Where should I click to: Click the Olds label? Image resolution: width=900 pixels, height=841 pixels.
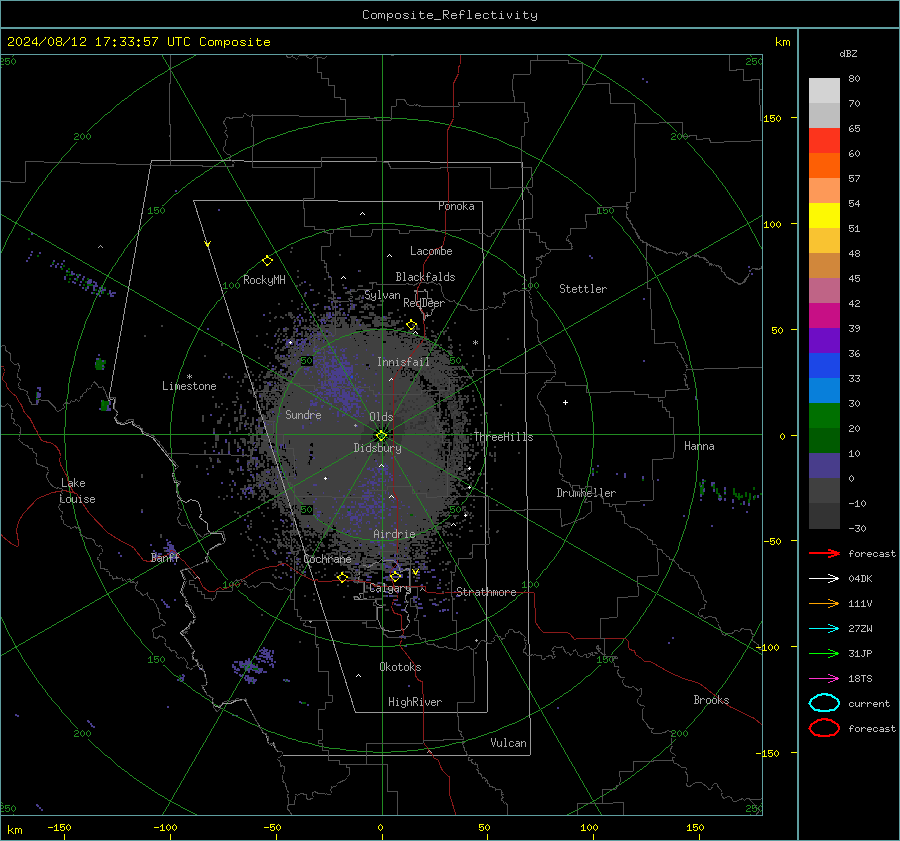381,417
